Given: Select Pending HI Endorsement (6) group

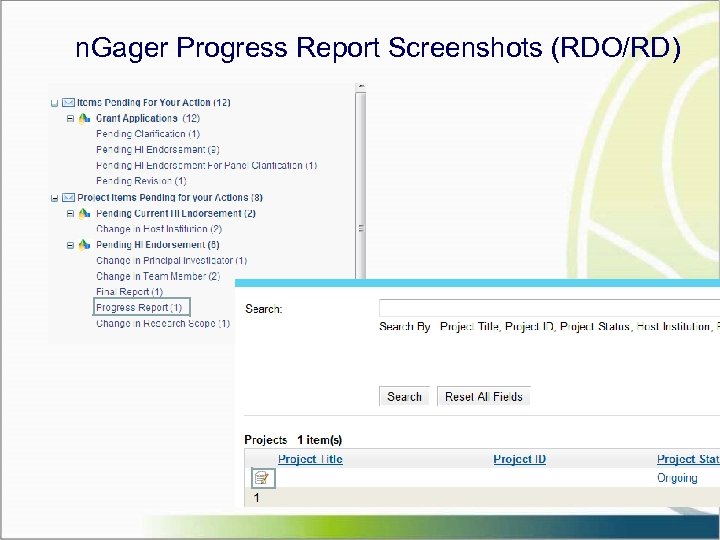Looking at the screenshot, I should [158, 245].
